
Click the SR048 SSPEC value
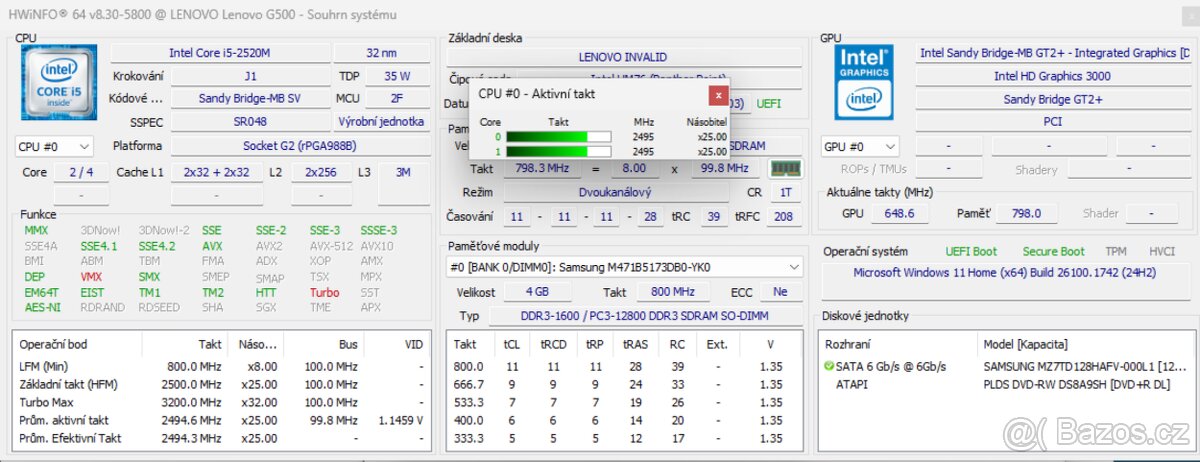(249, 121)
